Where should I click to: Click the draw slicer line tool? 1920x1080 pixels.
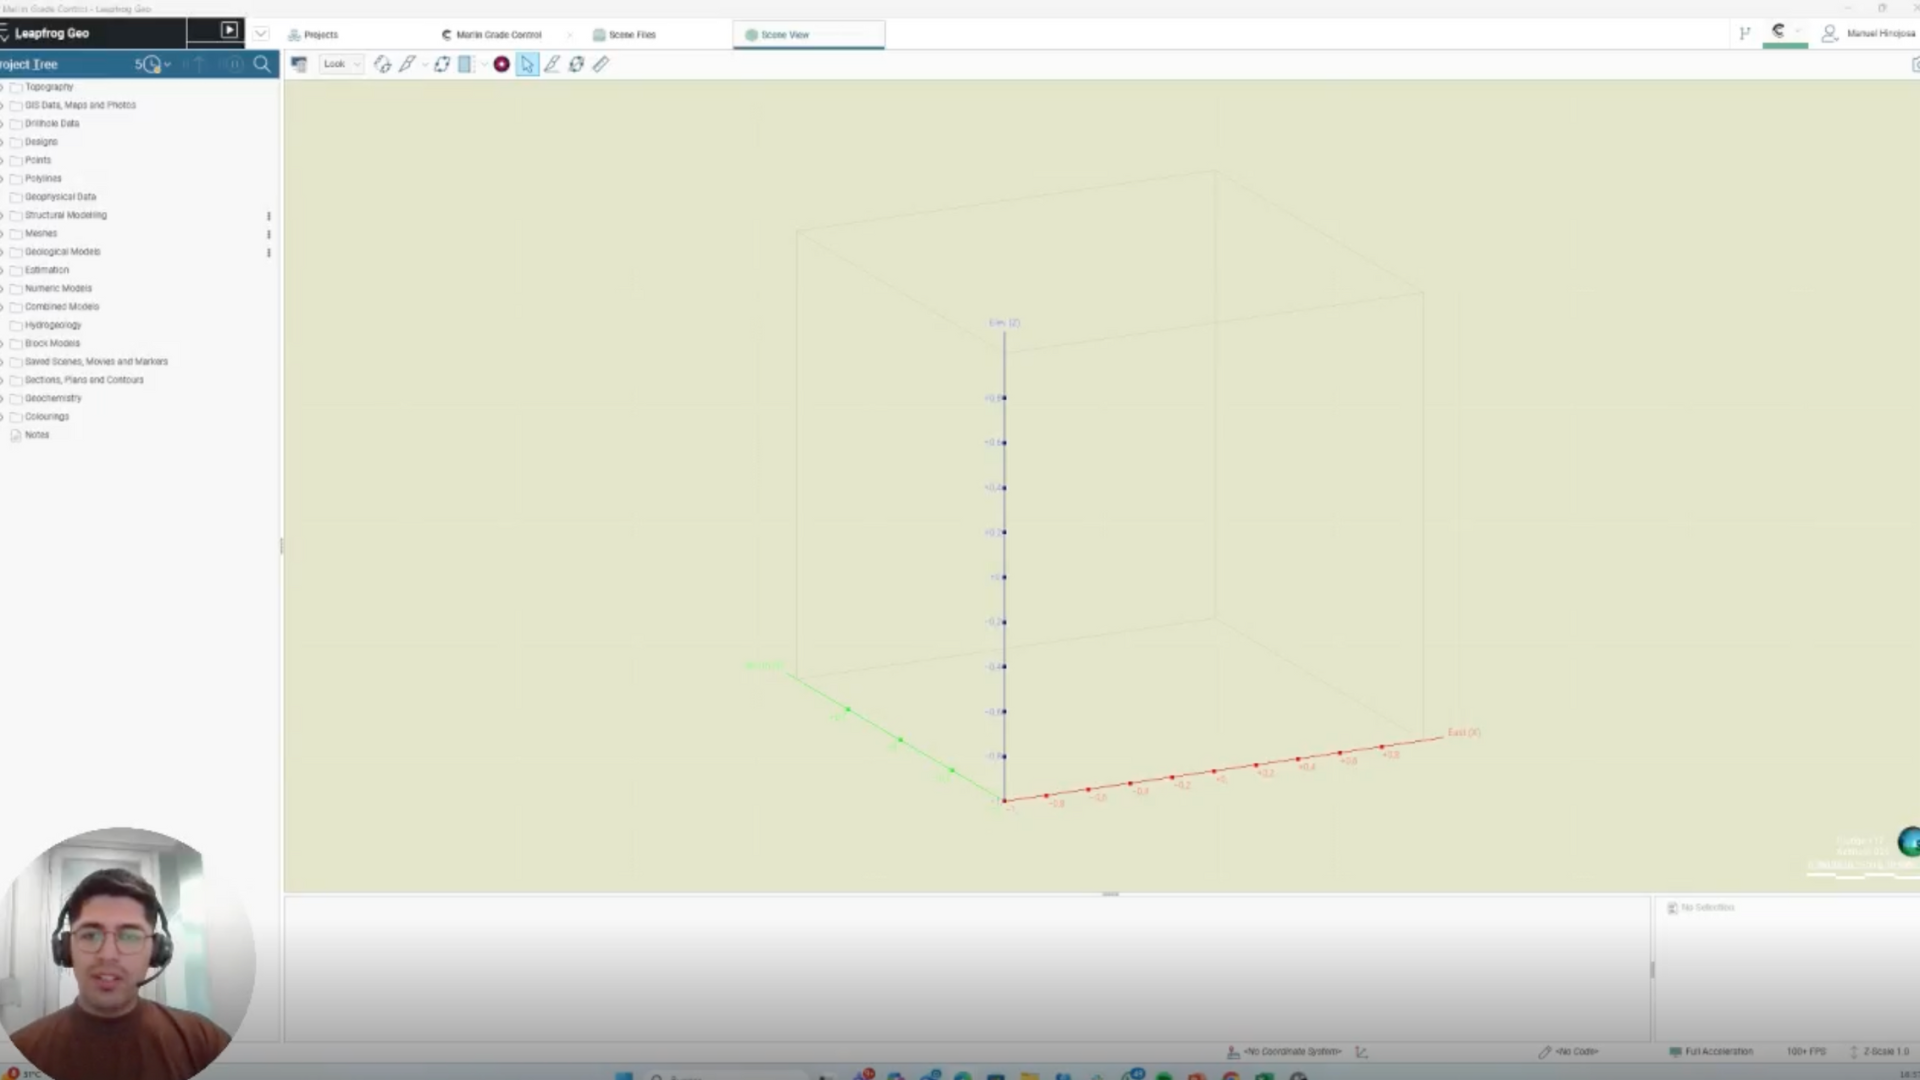click(x=407, y=64)
